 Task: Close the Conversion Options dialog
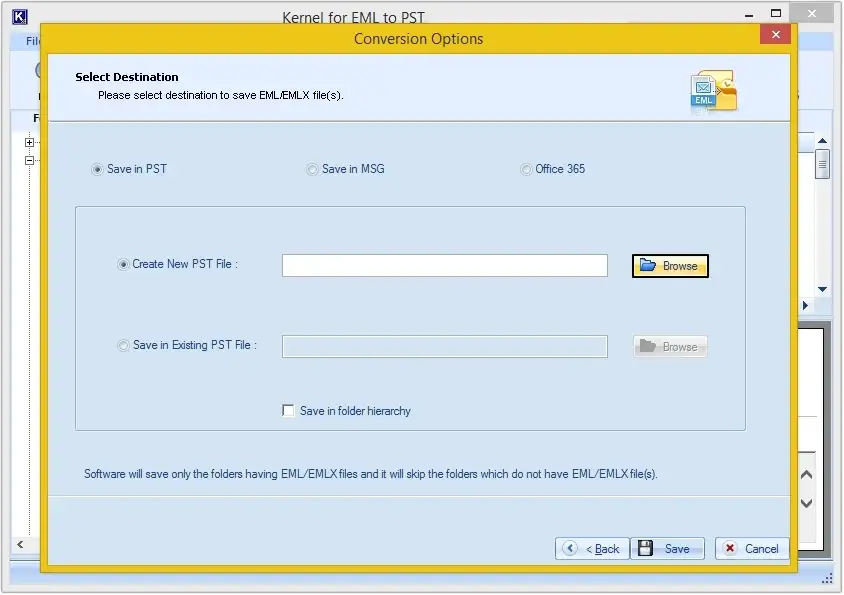[776, 34]
